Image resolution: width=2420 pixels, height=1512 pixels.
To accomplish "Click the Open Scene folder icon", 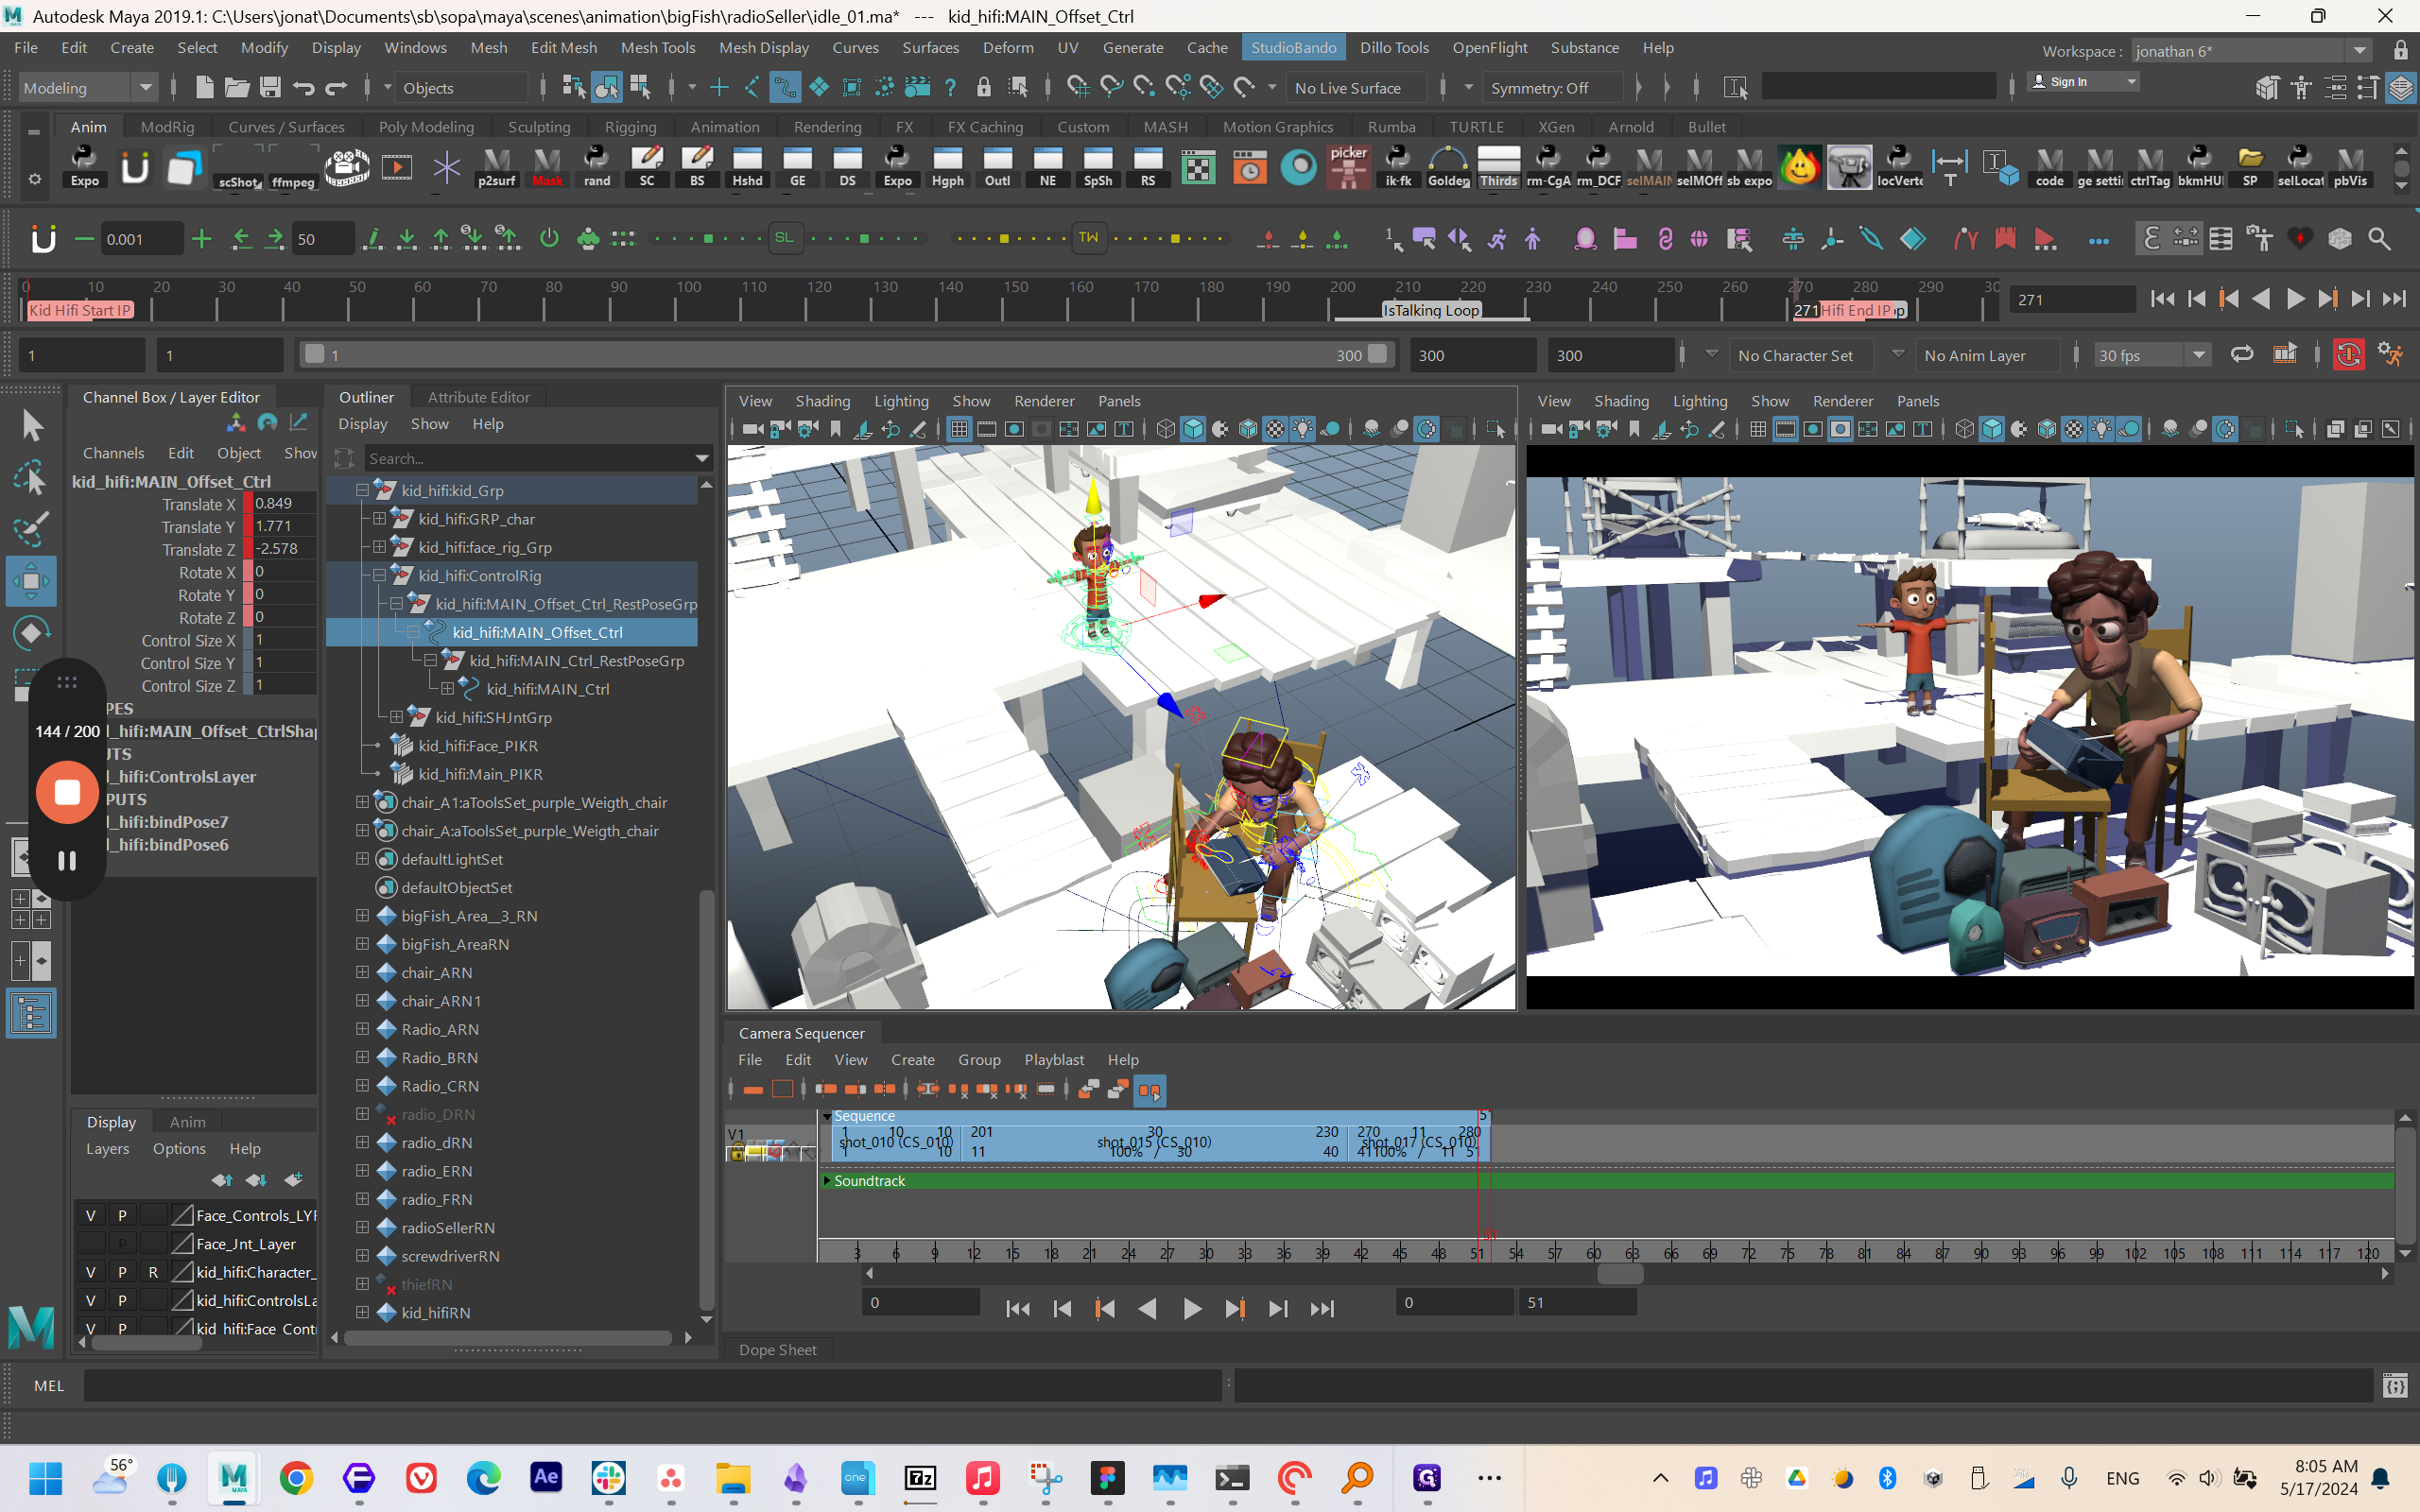I will tap(237, 88).
